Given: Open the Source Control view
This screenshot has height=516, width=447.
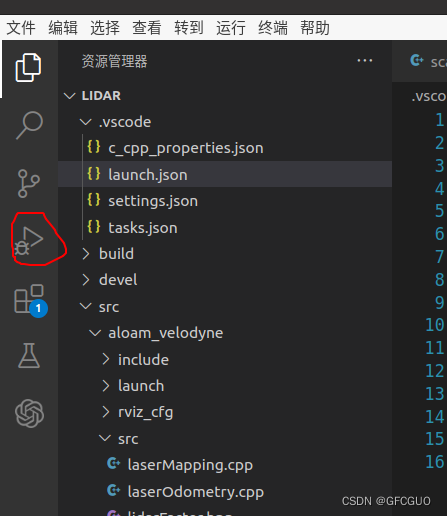Looking at the screenshot, I should click(x=29, y=183).
